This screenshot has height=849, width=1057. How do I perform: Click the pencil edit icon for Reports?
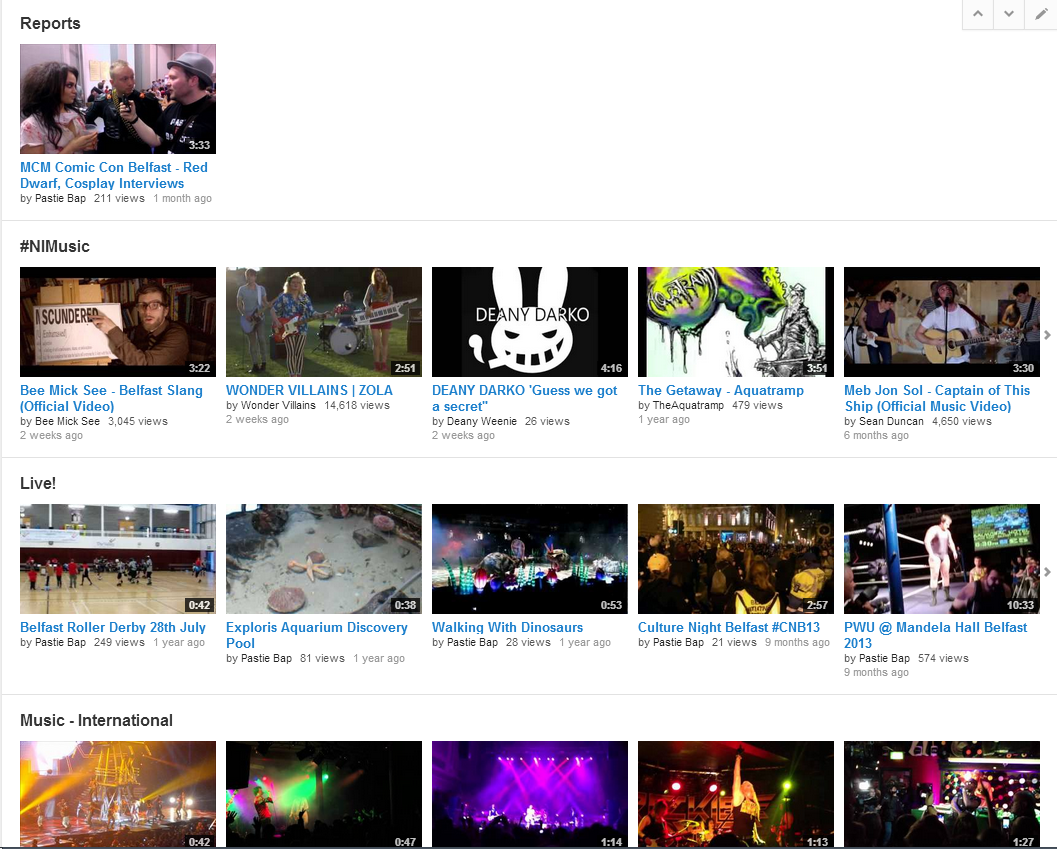pos(1041,14)
